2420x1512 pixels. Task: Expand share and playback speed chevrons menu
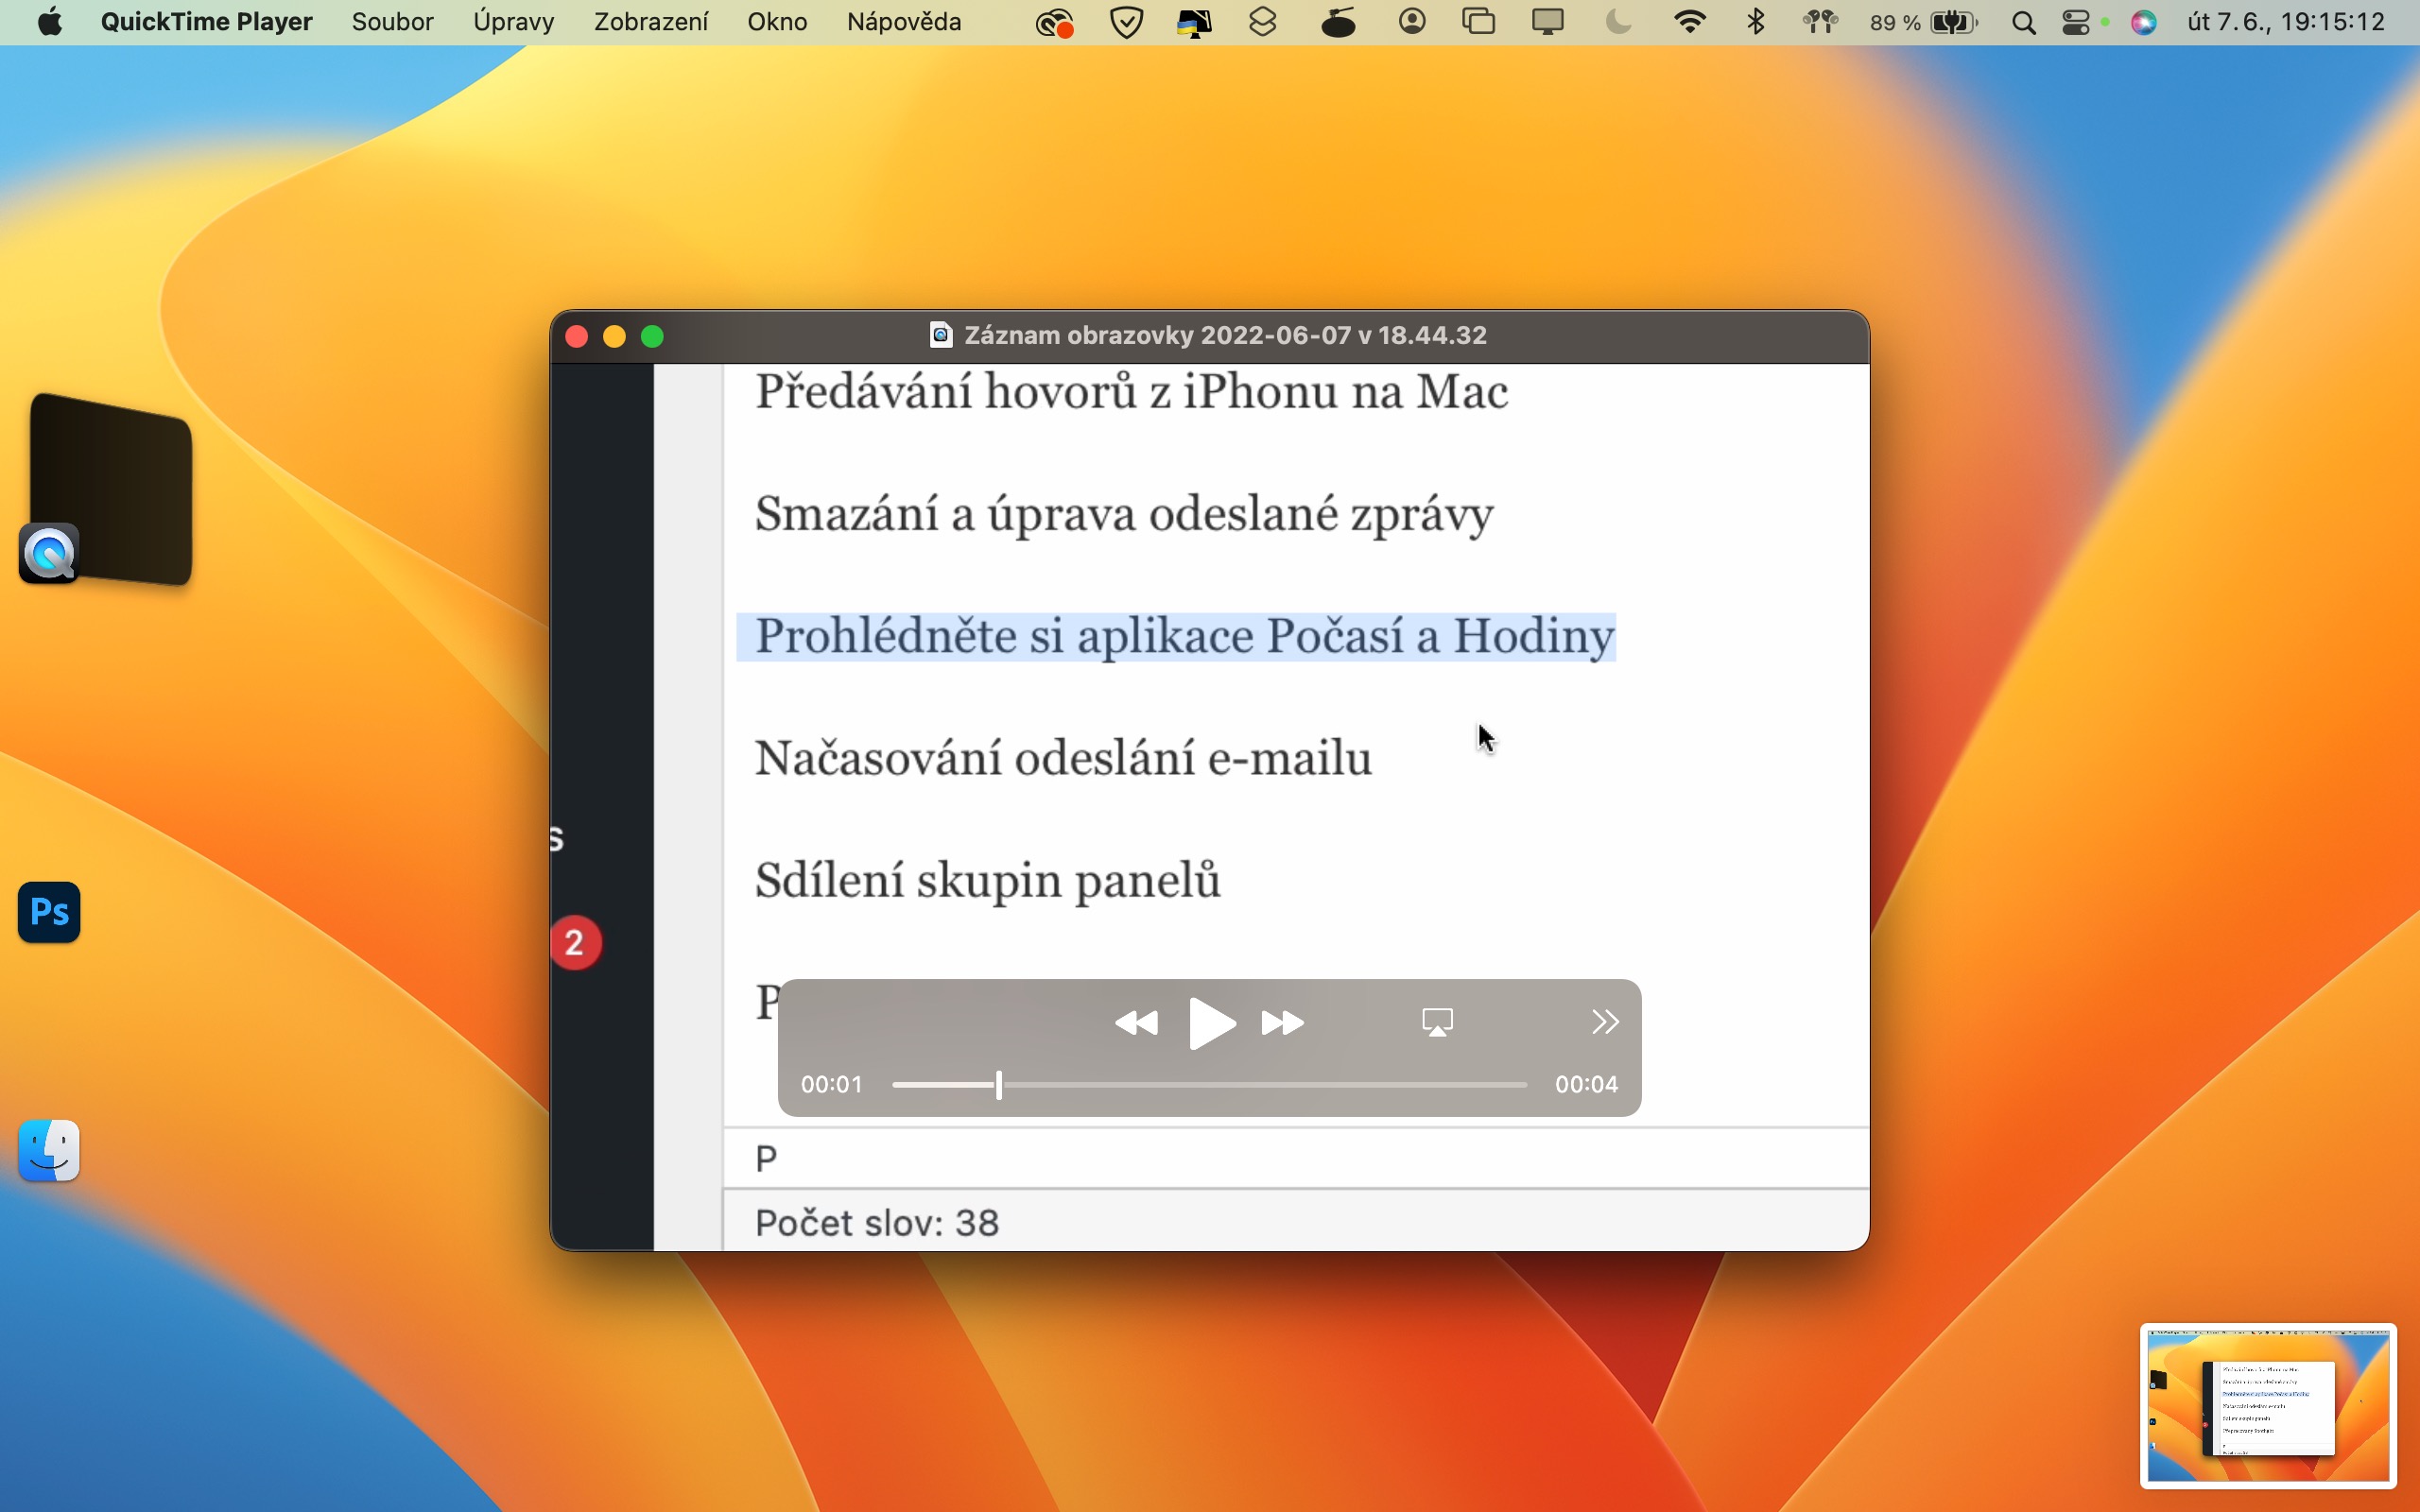pyautogui.click(x=1604, y=1022)
